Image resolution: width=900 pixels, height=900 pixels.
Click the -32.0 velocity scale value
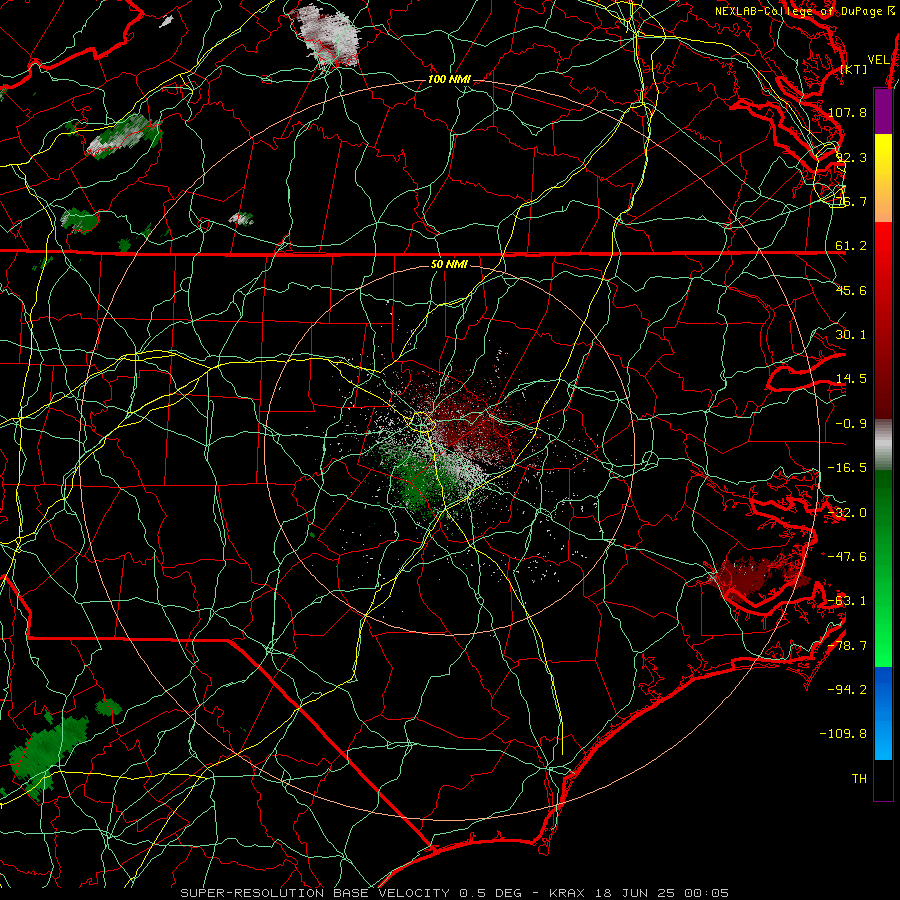click(847, 513)
